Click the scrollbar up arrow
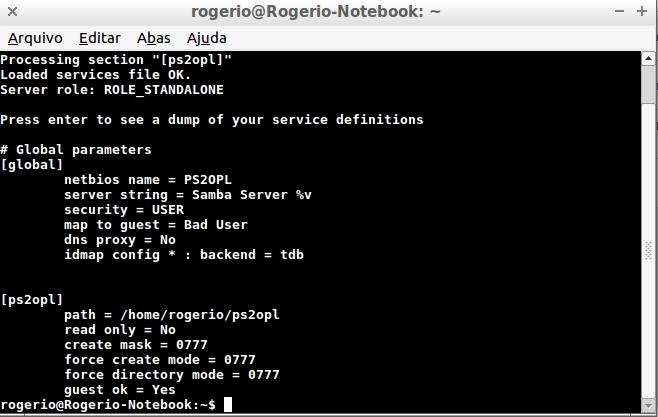 click(648, 59)
